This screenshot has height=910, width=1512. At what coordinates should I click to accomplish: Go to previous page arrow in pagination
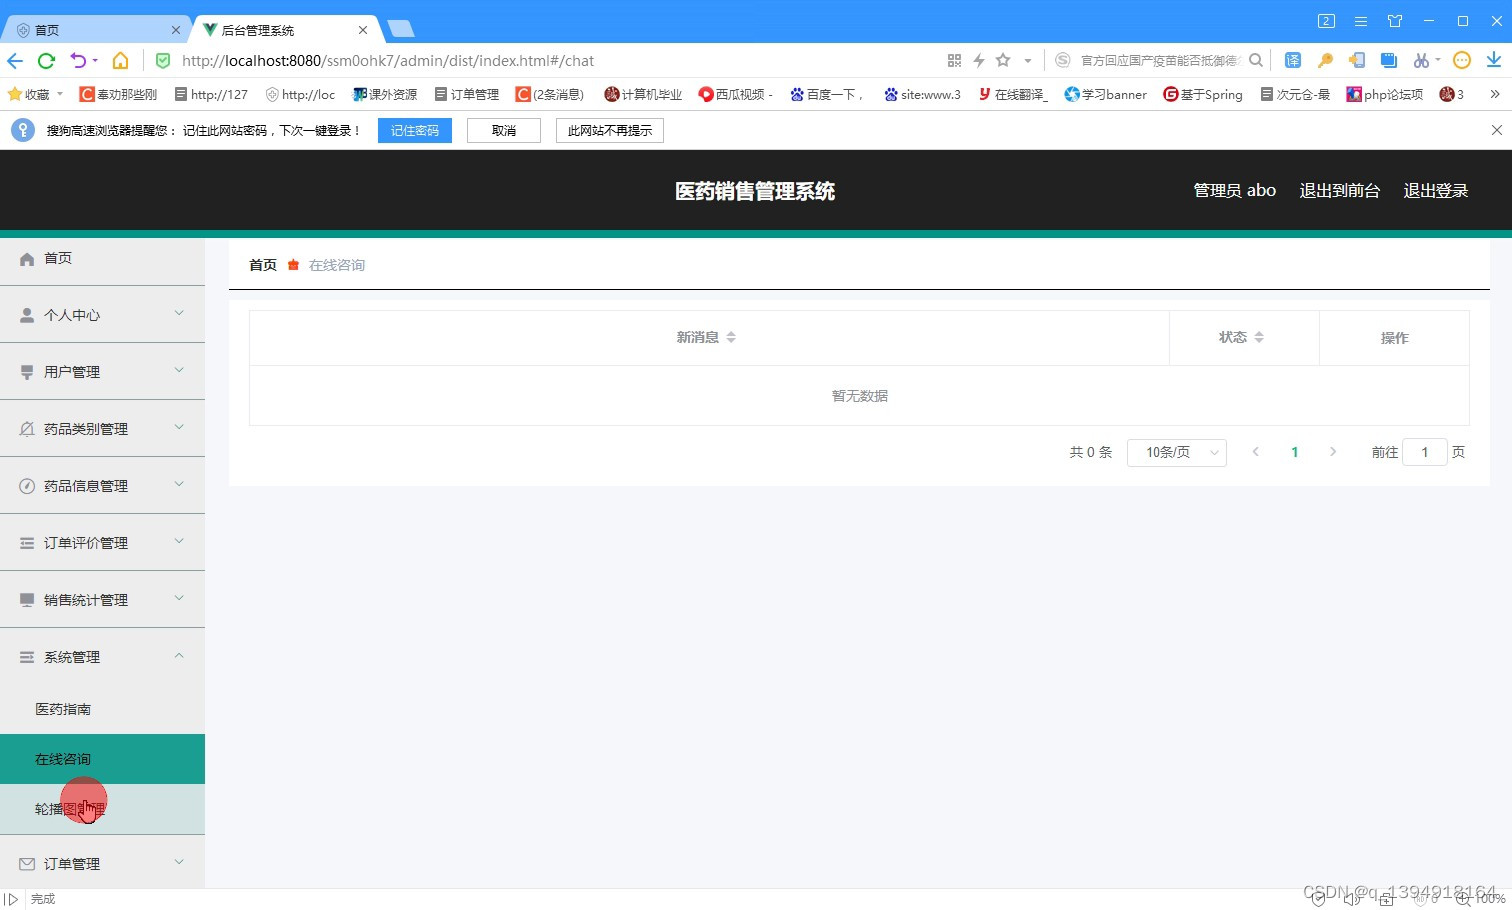pyautogui.click(x=1256, y=452)
